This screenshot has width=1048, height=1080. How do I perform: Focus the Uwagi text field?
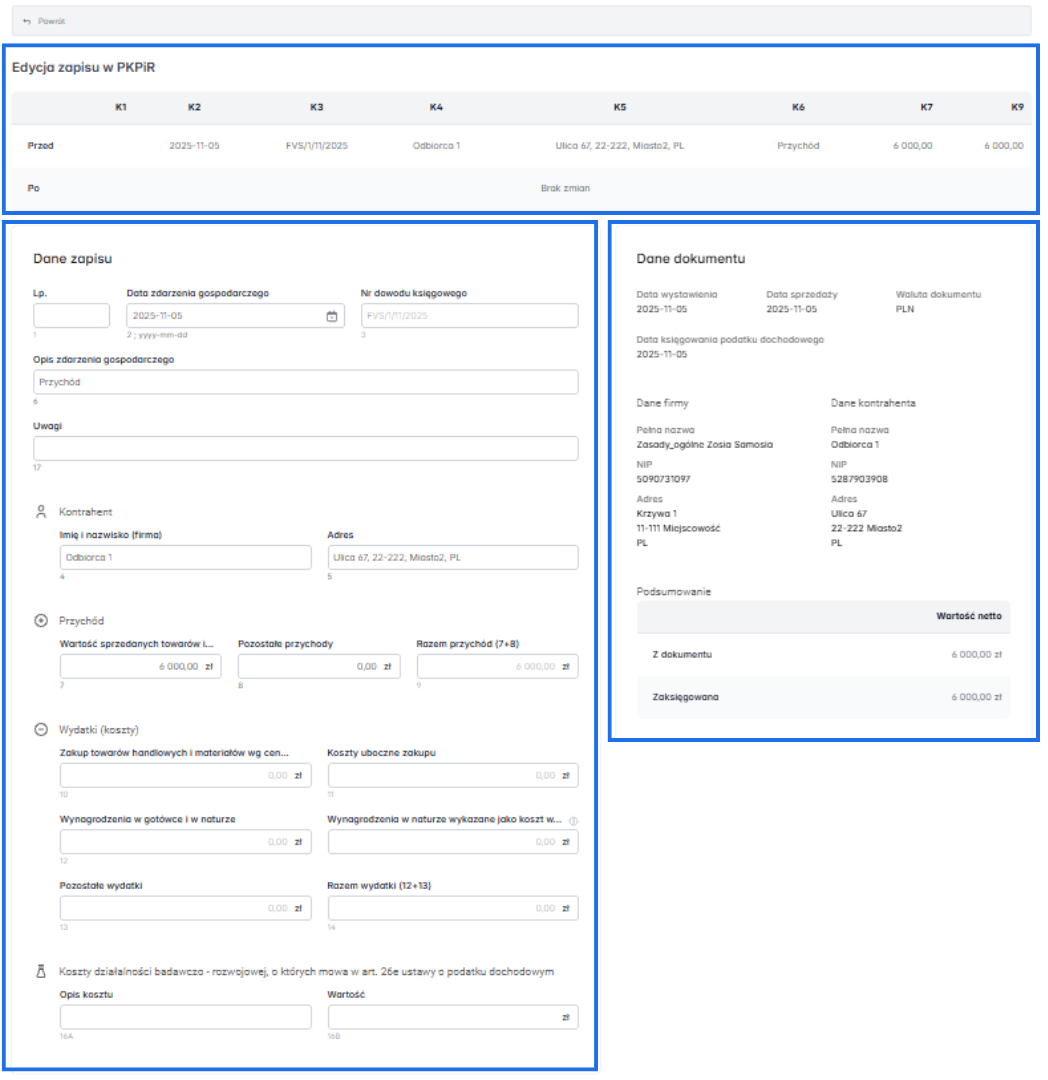tap(306, 448)
